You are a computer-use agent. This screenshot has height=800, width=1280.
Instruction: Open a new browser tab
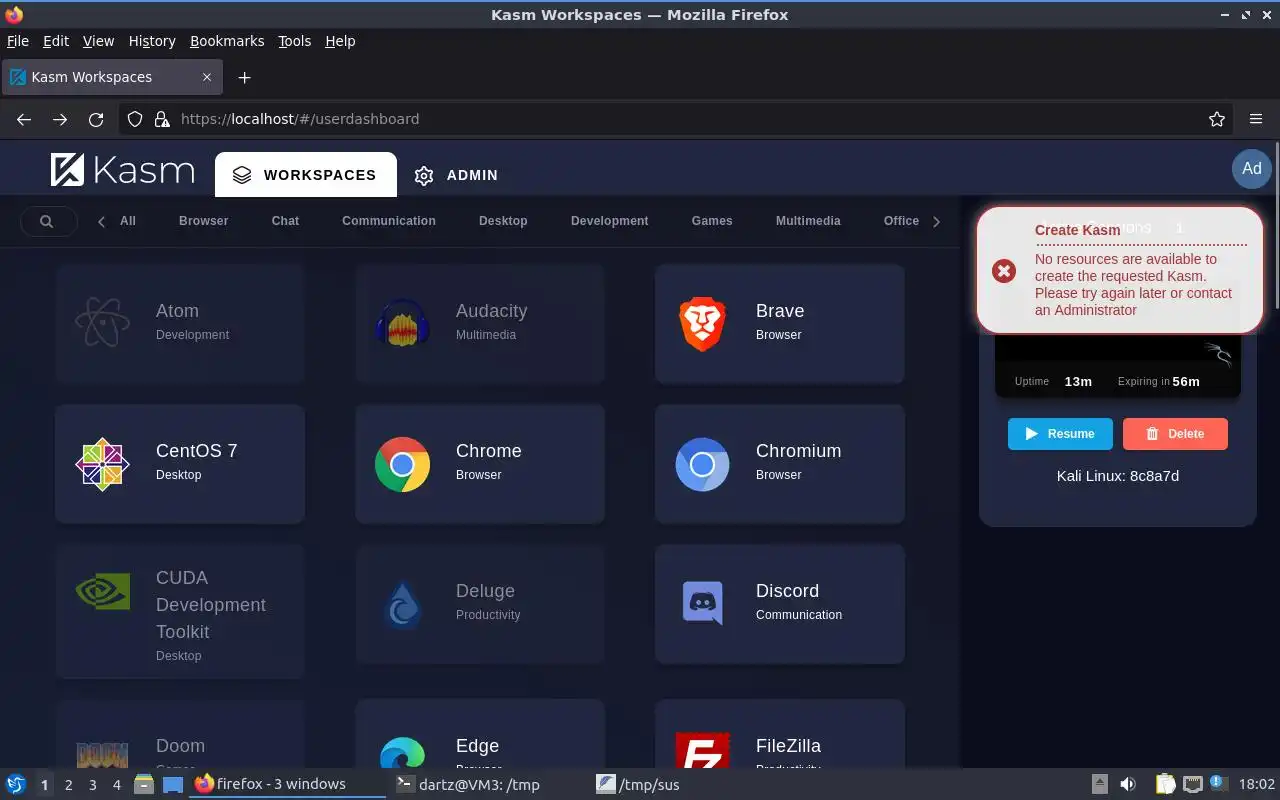244,77
